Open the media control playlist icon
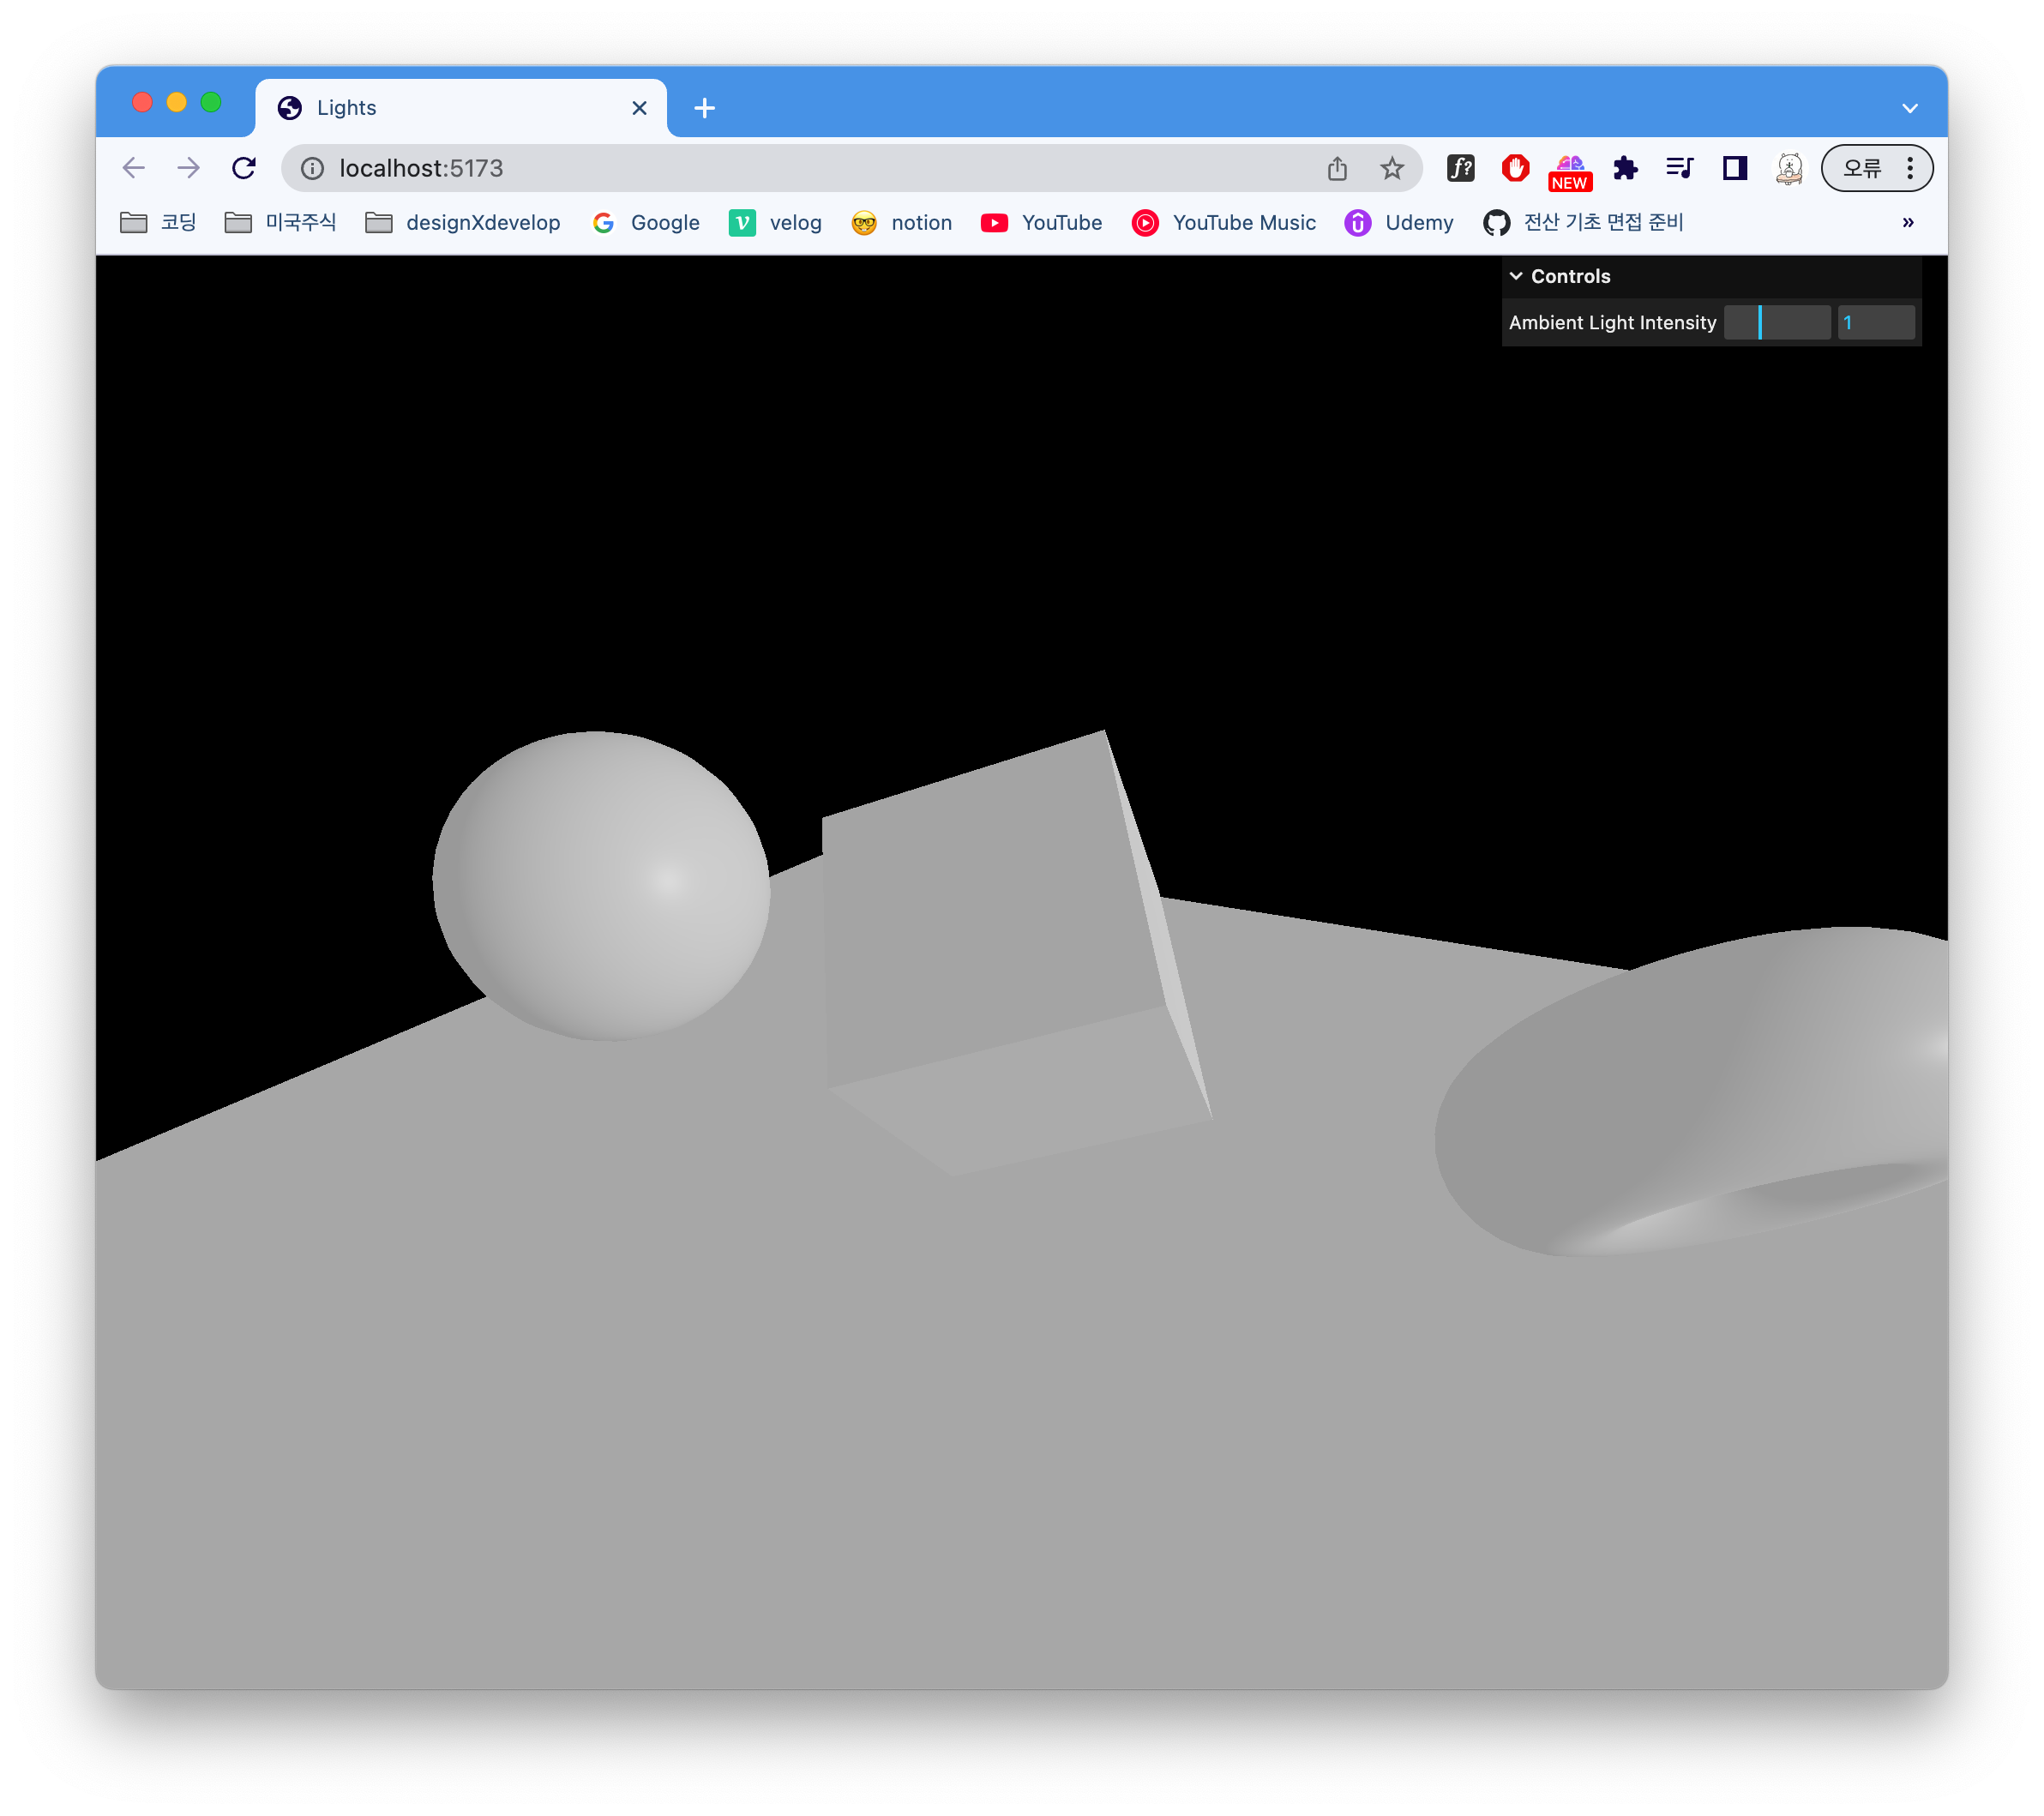 coord(1679,168)
